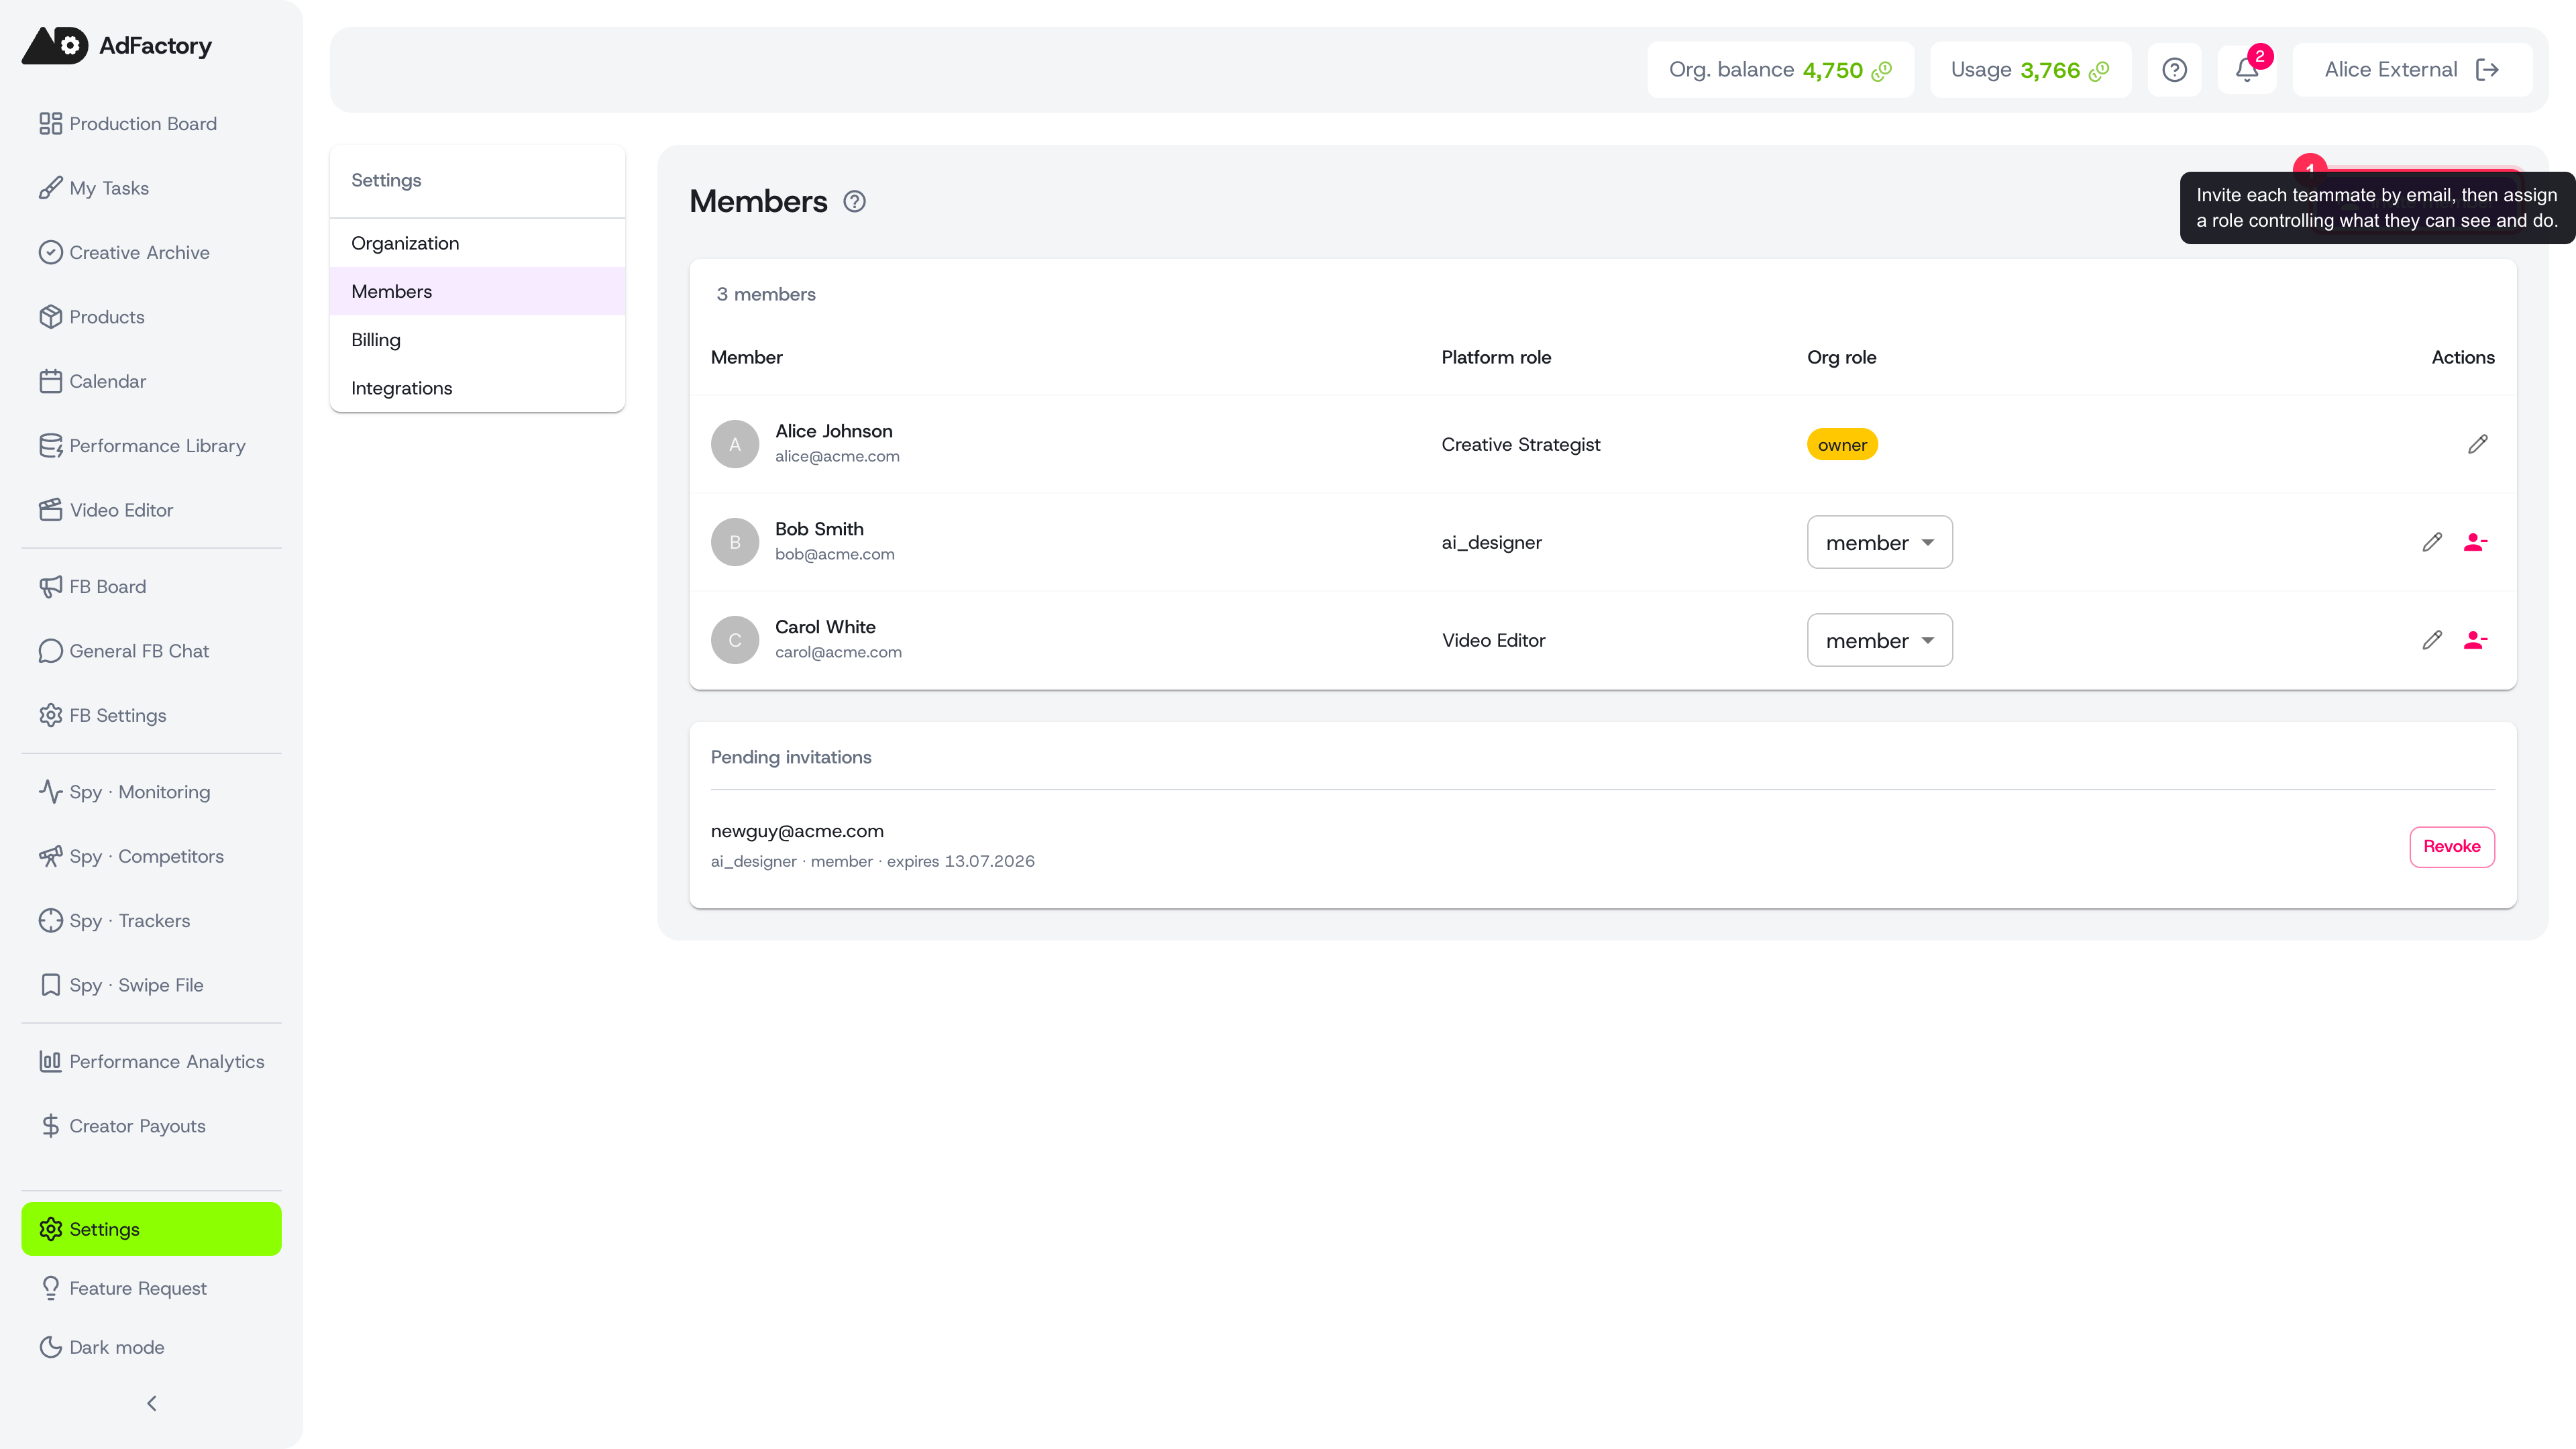Click the Actions column header

click(2463, 358)
